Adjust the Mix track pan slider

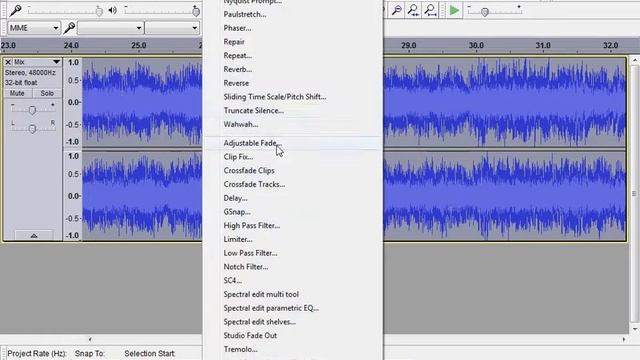tap(32, 128)
